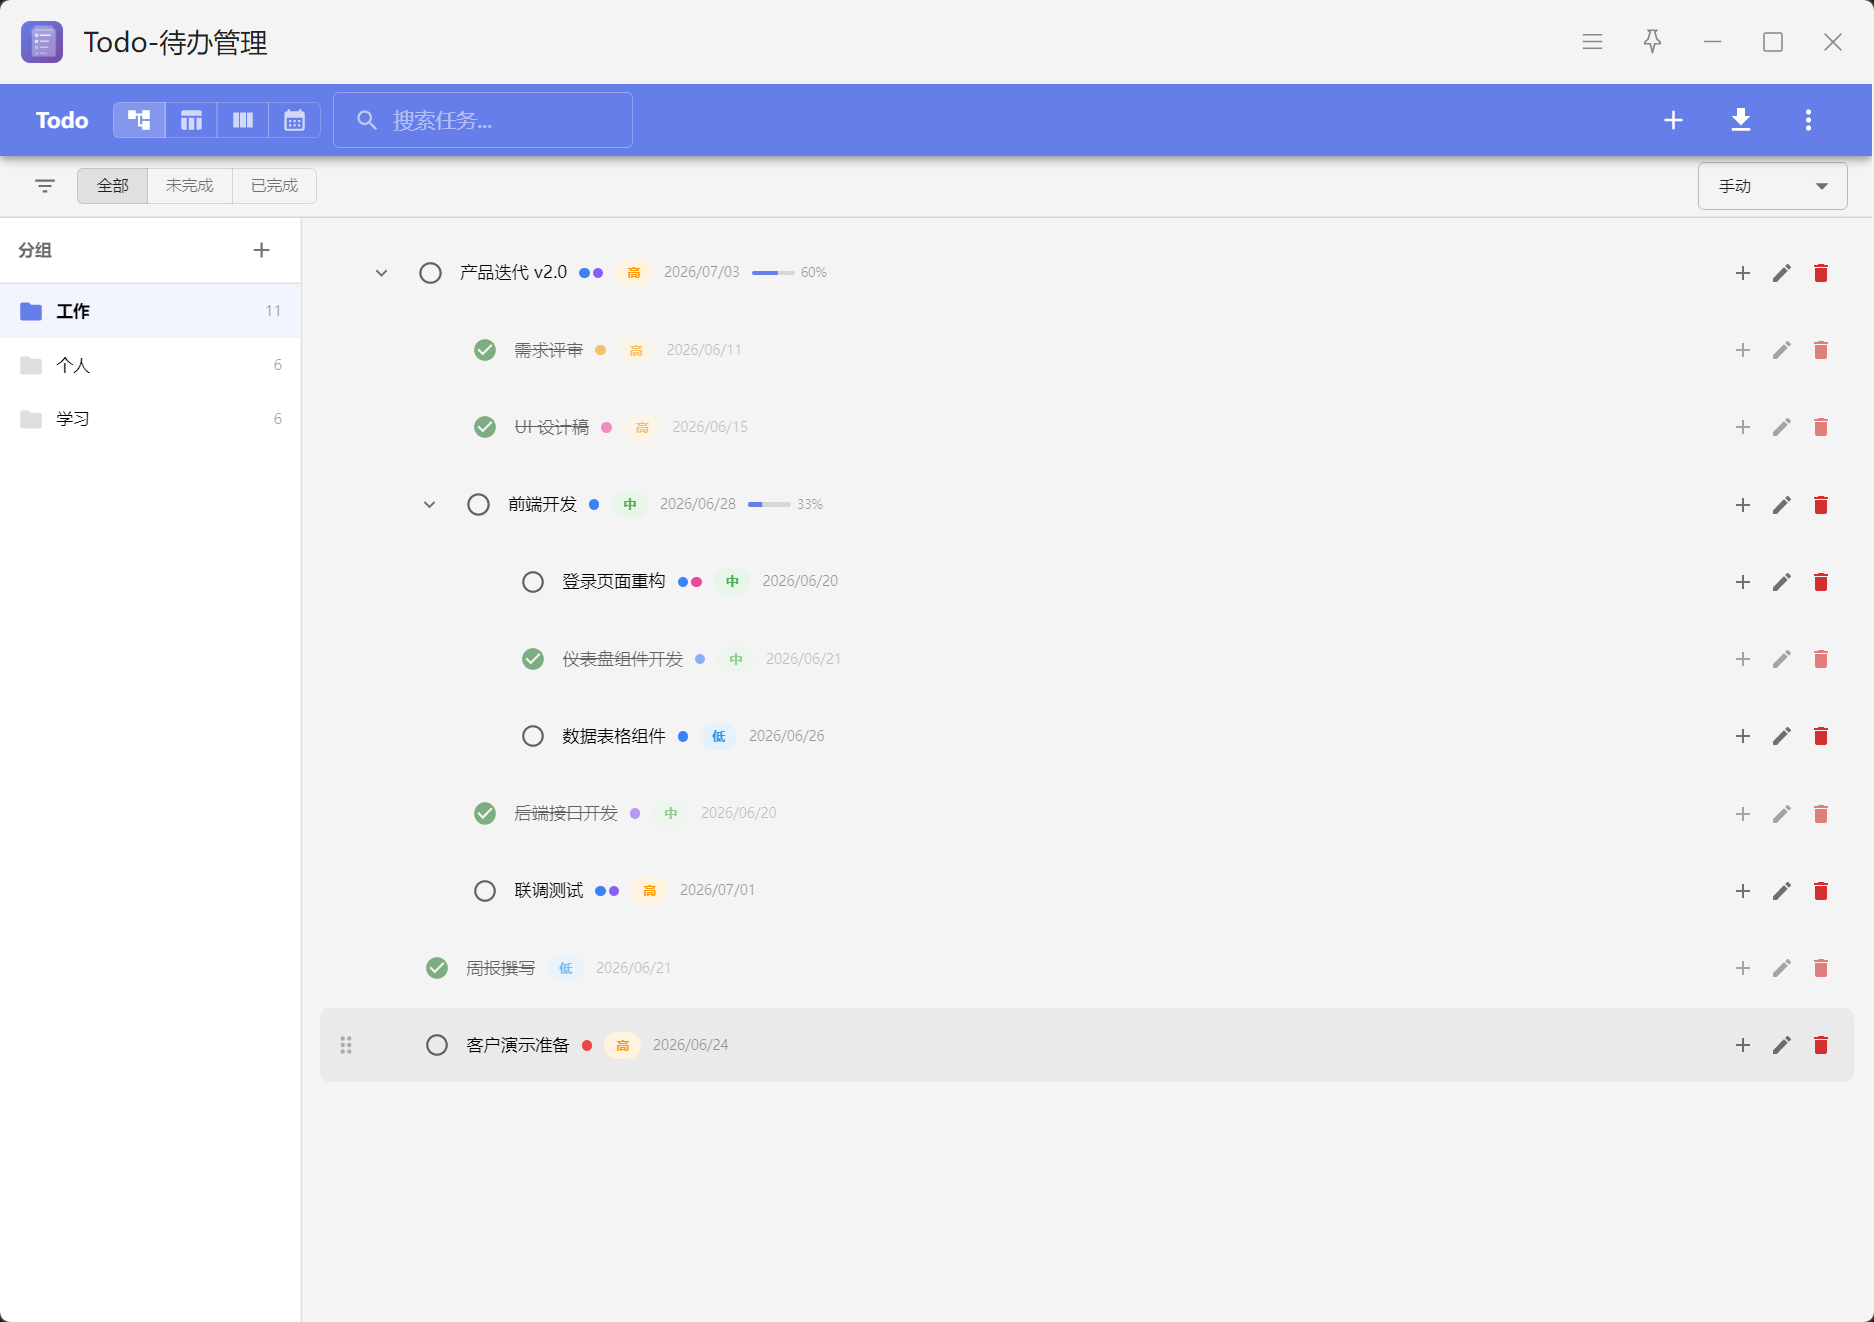
Task: Collapse the 前端开发 subtasks
Action: (429, 505)
